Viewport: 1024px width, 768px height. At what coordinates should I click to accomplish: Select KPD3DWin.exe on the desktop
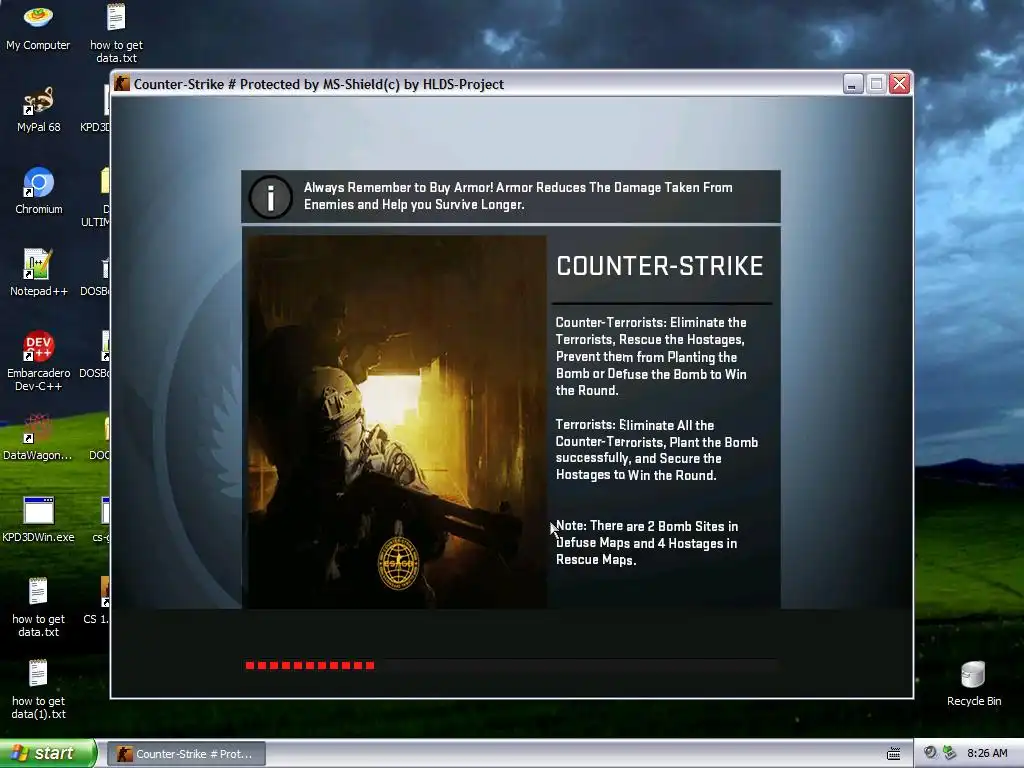pos(38,519)
